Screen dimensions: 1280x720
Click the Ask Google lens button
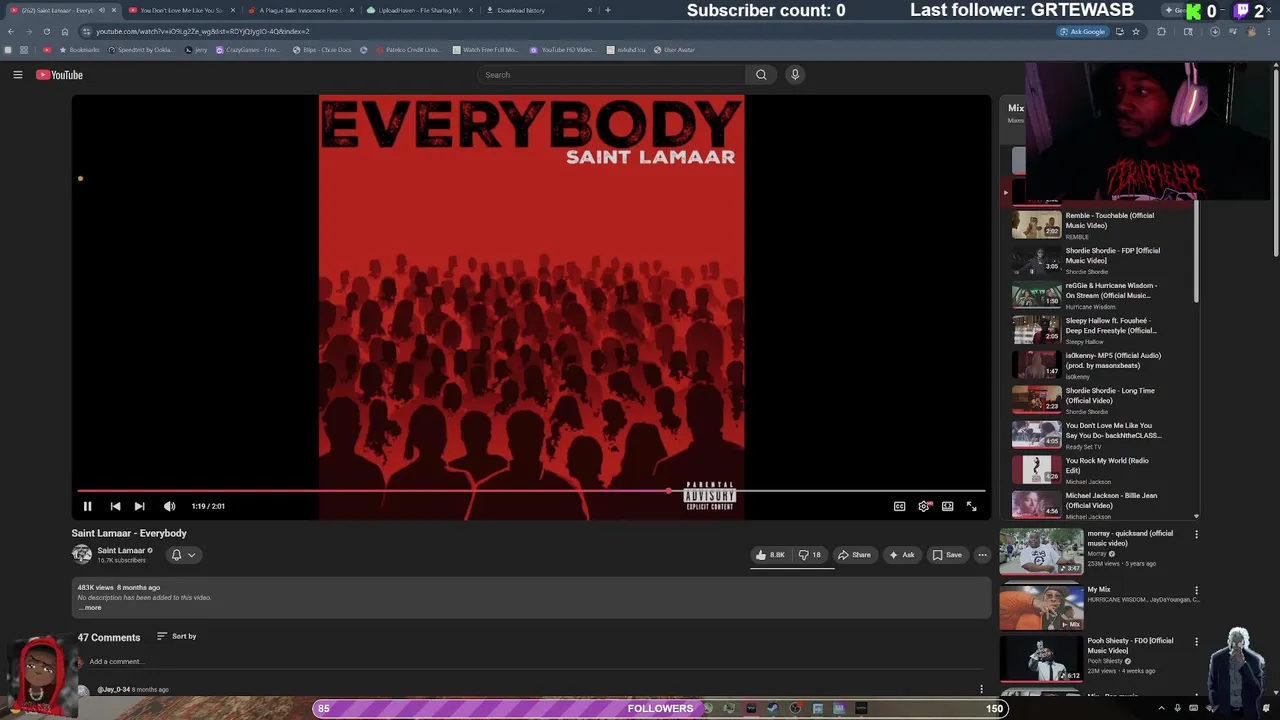(1083, 32)
